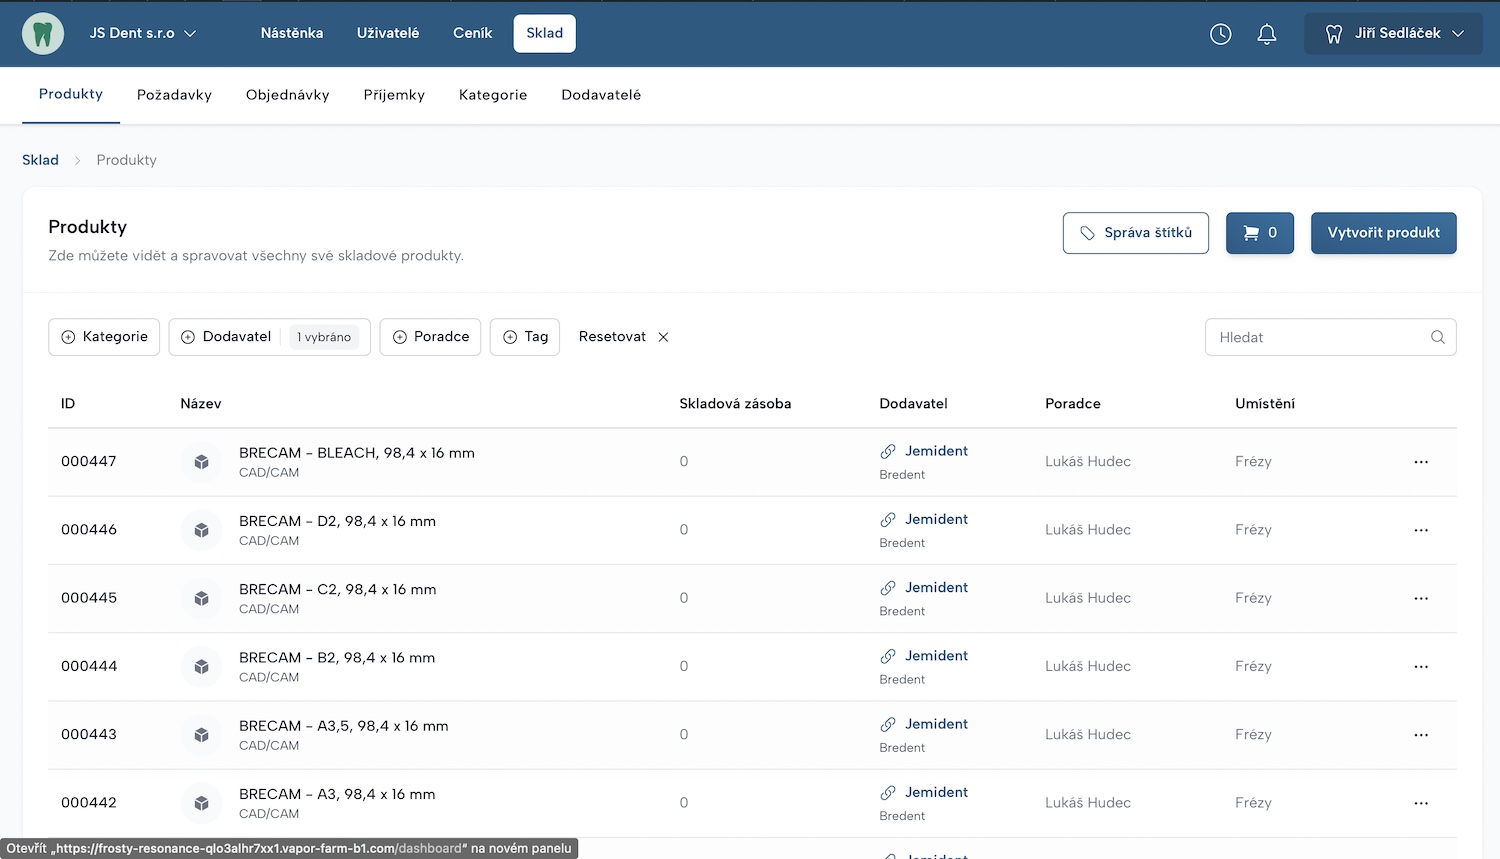Click the Vytvořit produkt button
Image resolution: width=1500 pixels, height=859 pixels.
(x=1384, y=233)
